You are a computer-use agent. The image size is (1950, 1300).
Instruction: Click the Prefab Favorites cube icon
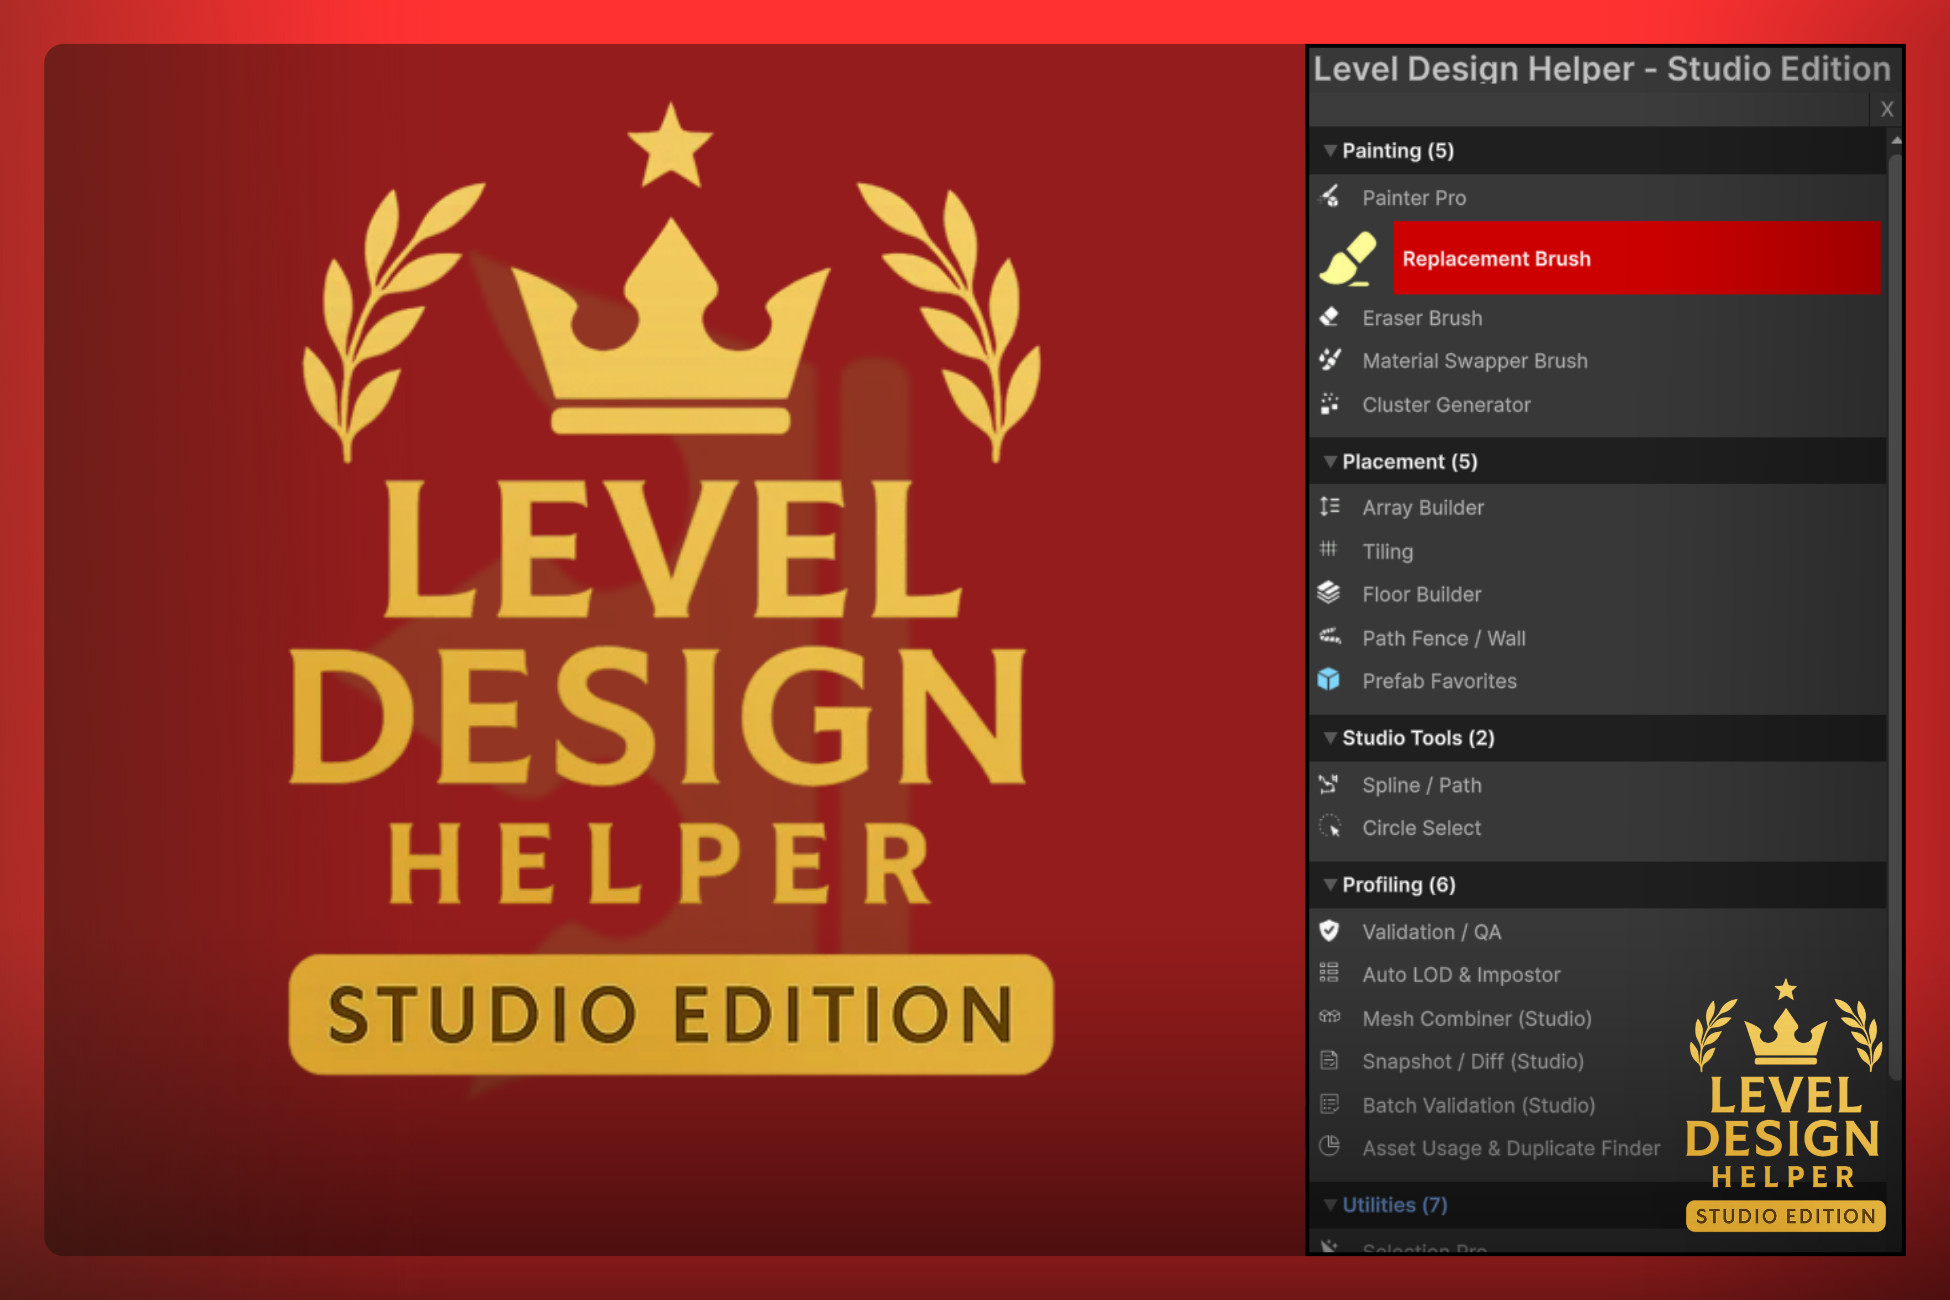(x=1329, y=680)
